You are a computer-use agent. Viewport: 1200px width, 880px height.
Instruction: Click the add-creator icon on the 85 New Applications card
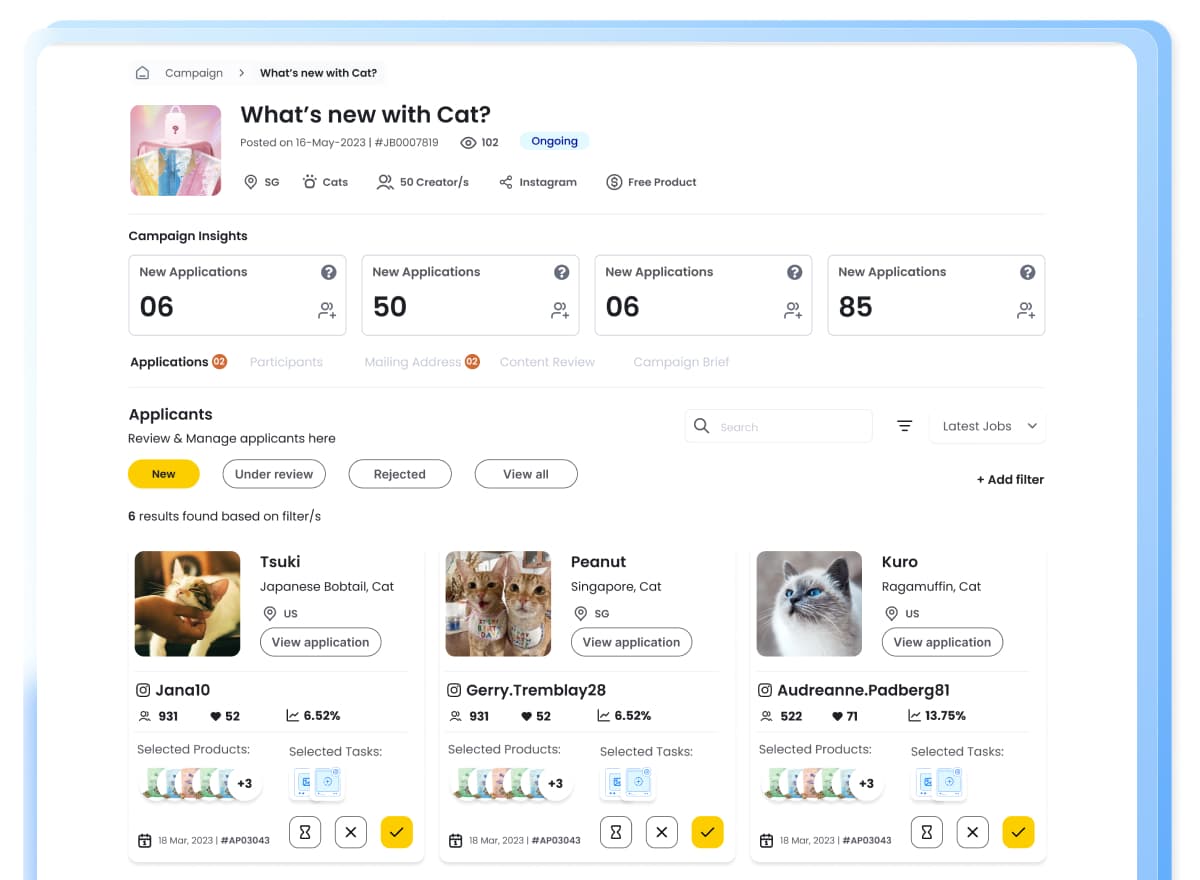tap(1026, 310)
